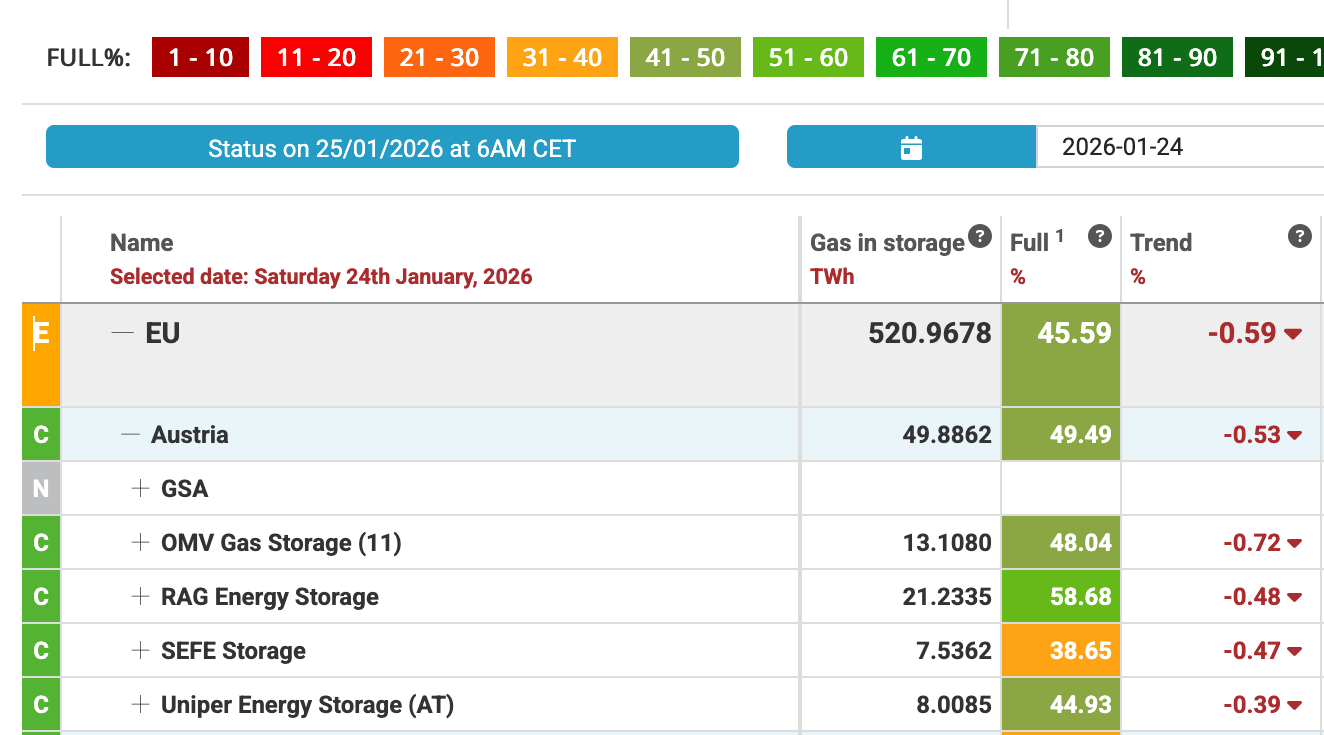Image resolution: width=1324 pixels, height=735 pixels.
Task: Expand the SEFE Storage row
Action: click(x=140, y=651)
